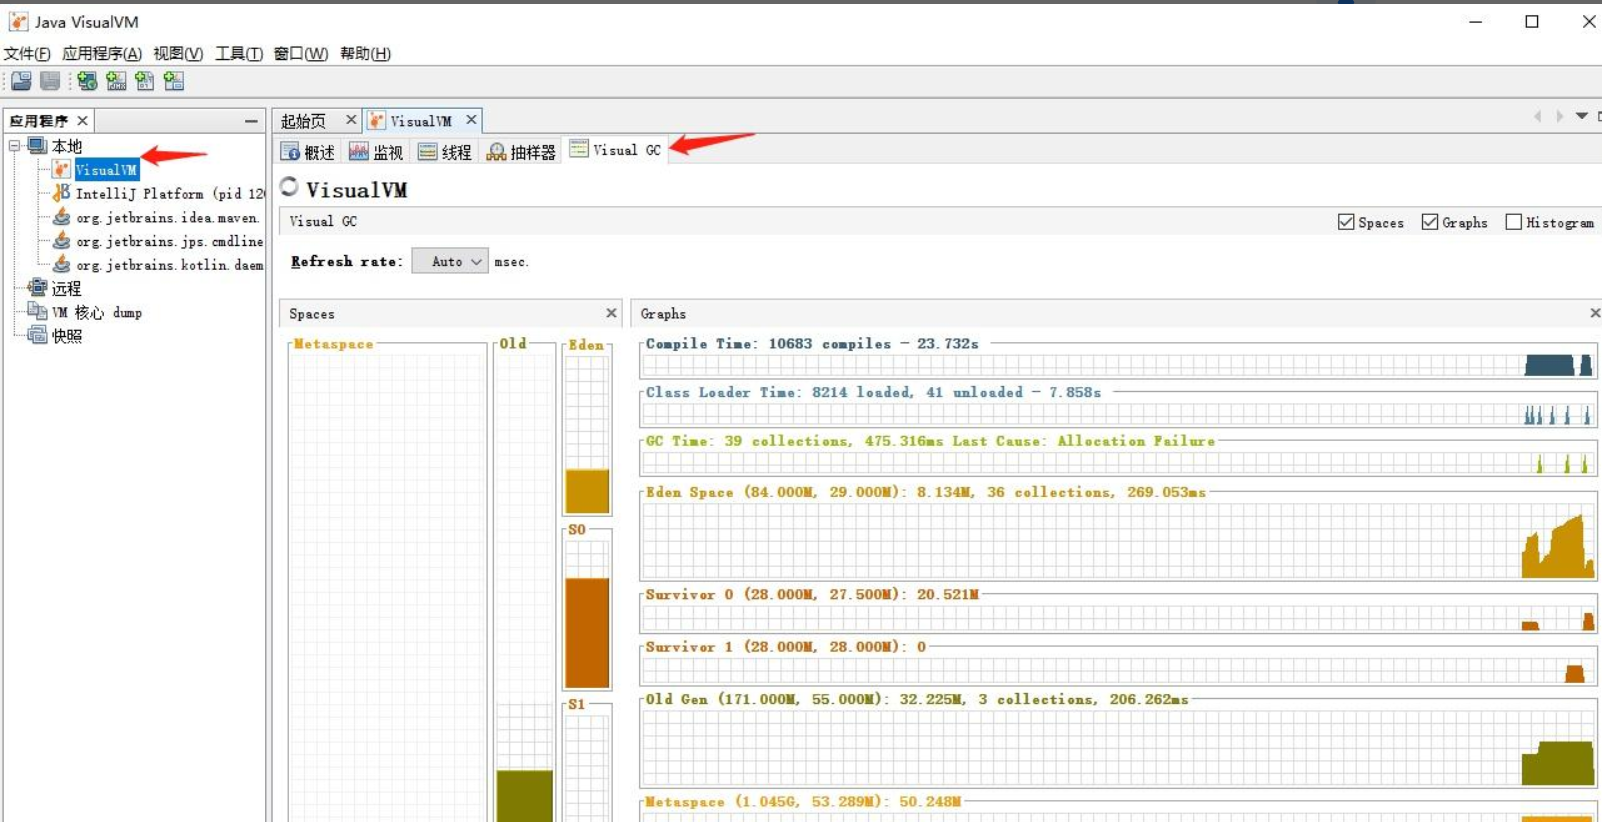Uncheck the Spaces checkbox
Viewport: 1602px width, 822px height.
[x=1346, y=222]
